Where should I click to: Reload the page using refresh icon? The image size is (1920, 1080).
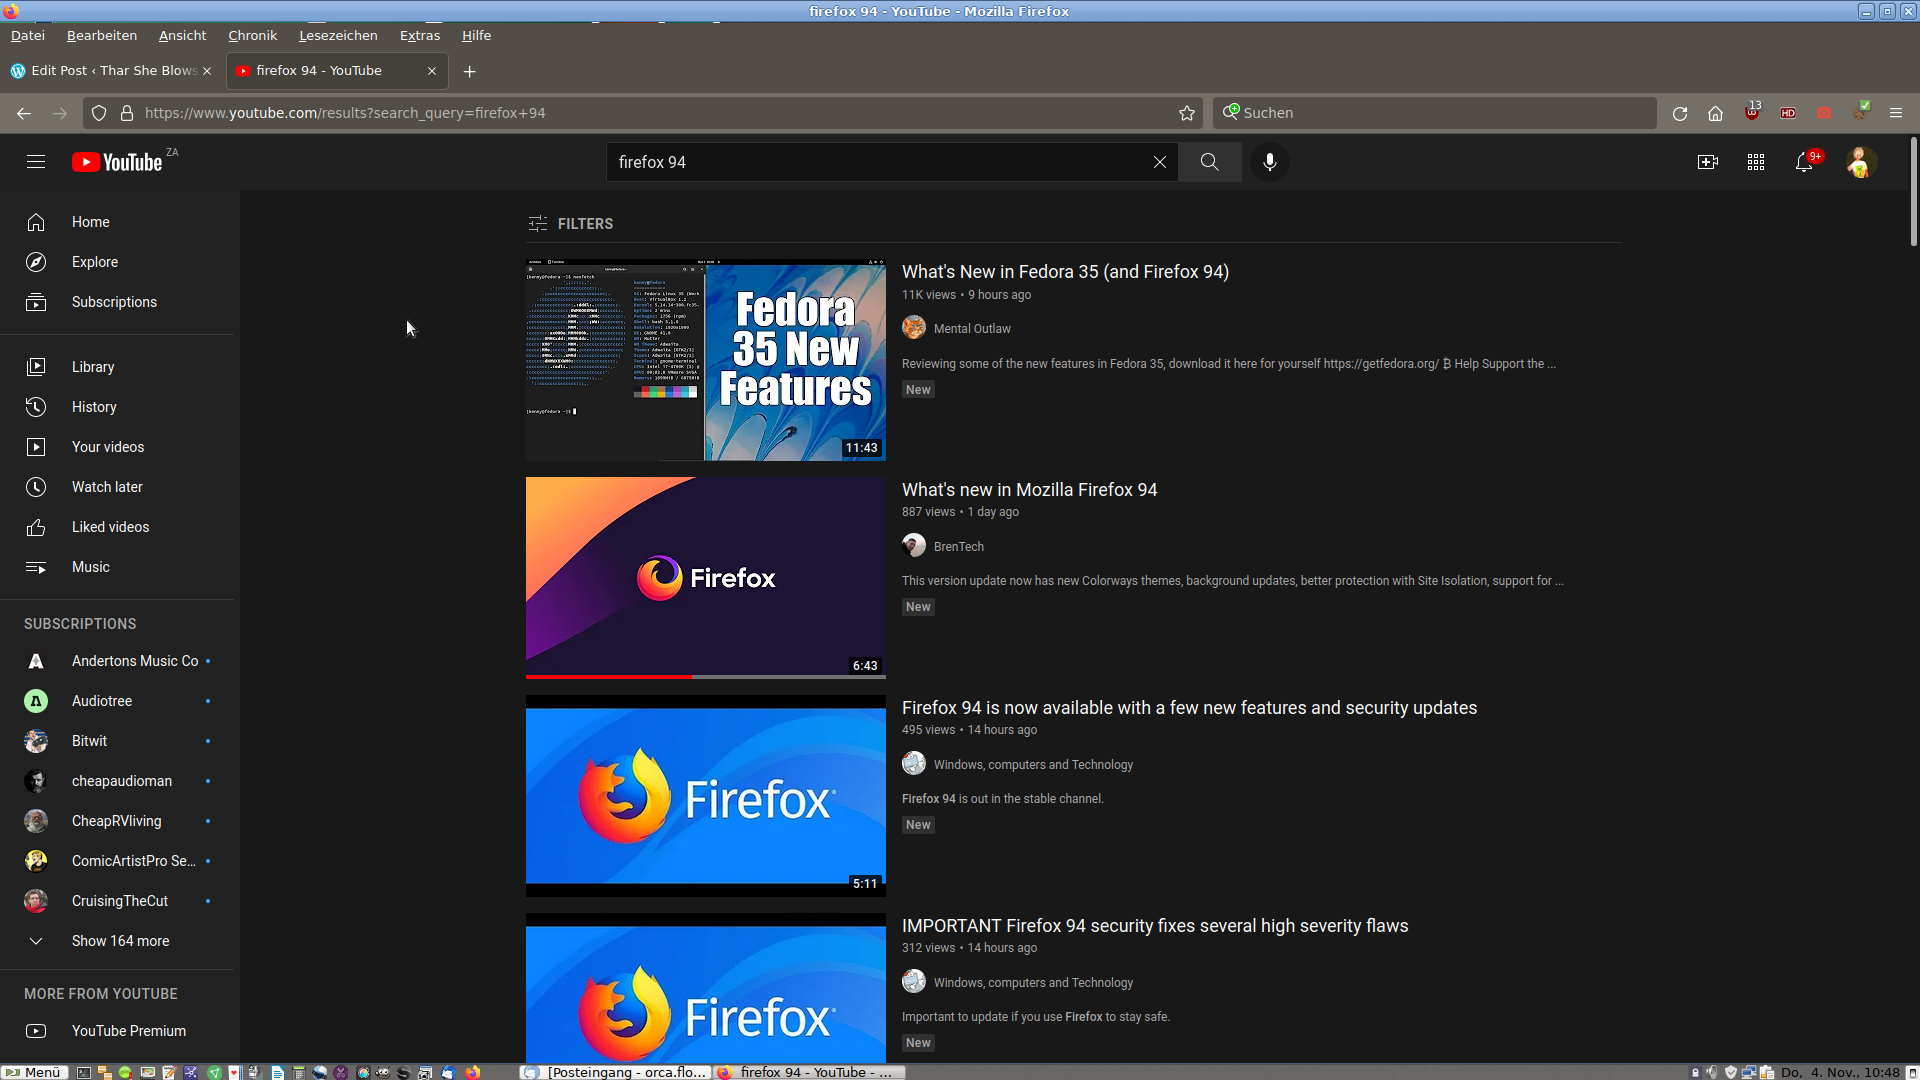[x=1680, y=113]
